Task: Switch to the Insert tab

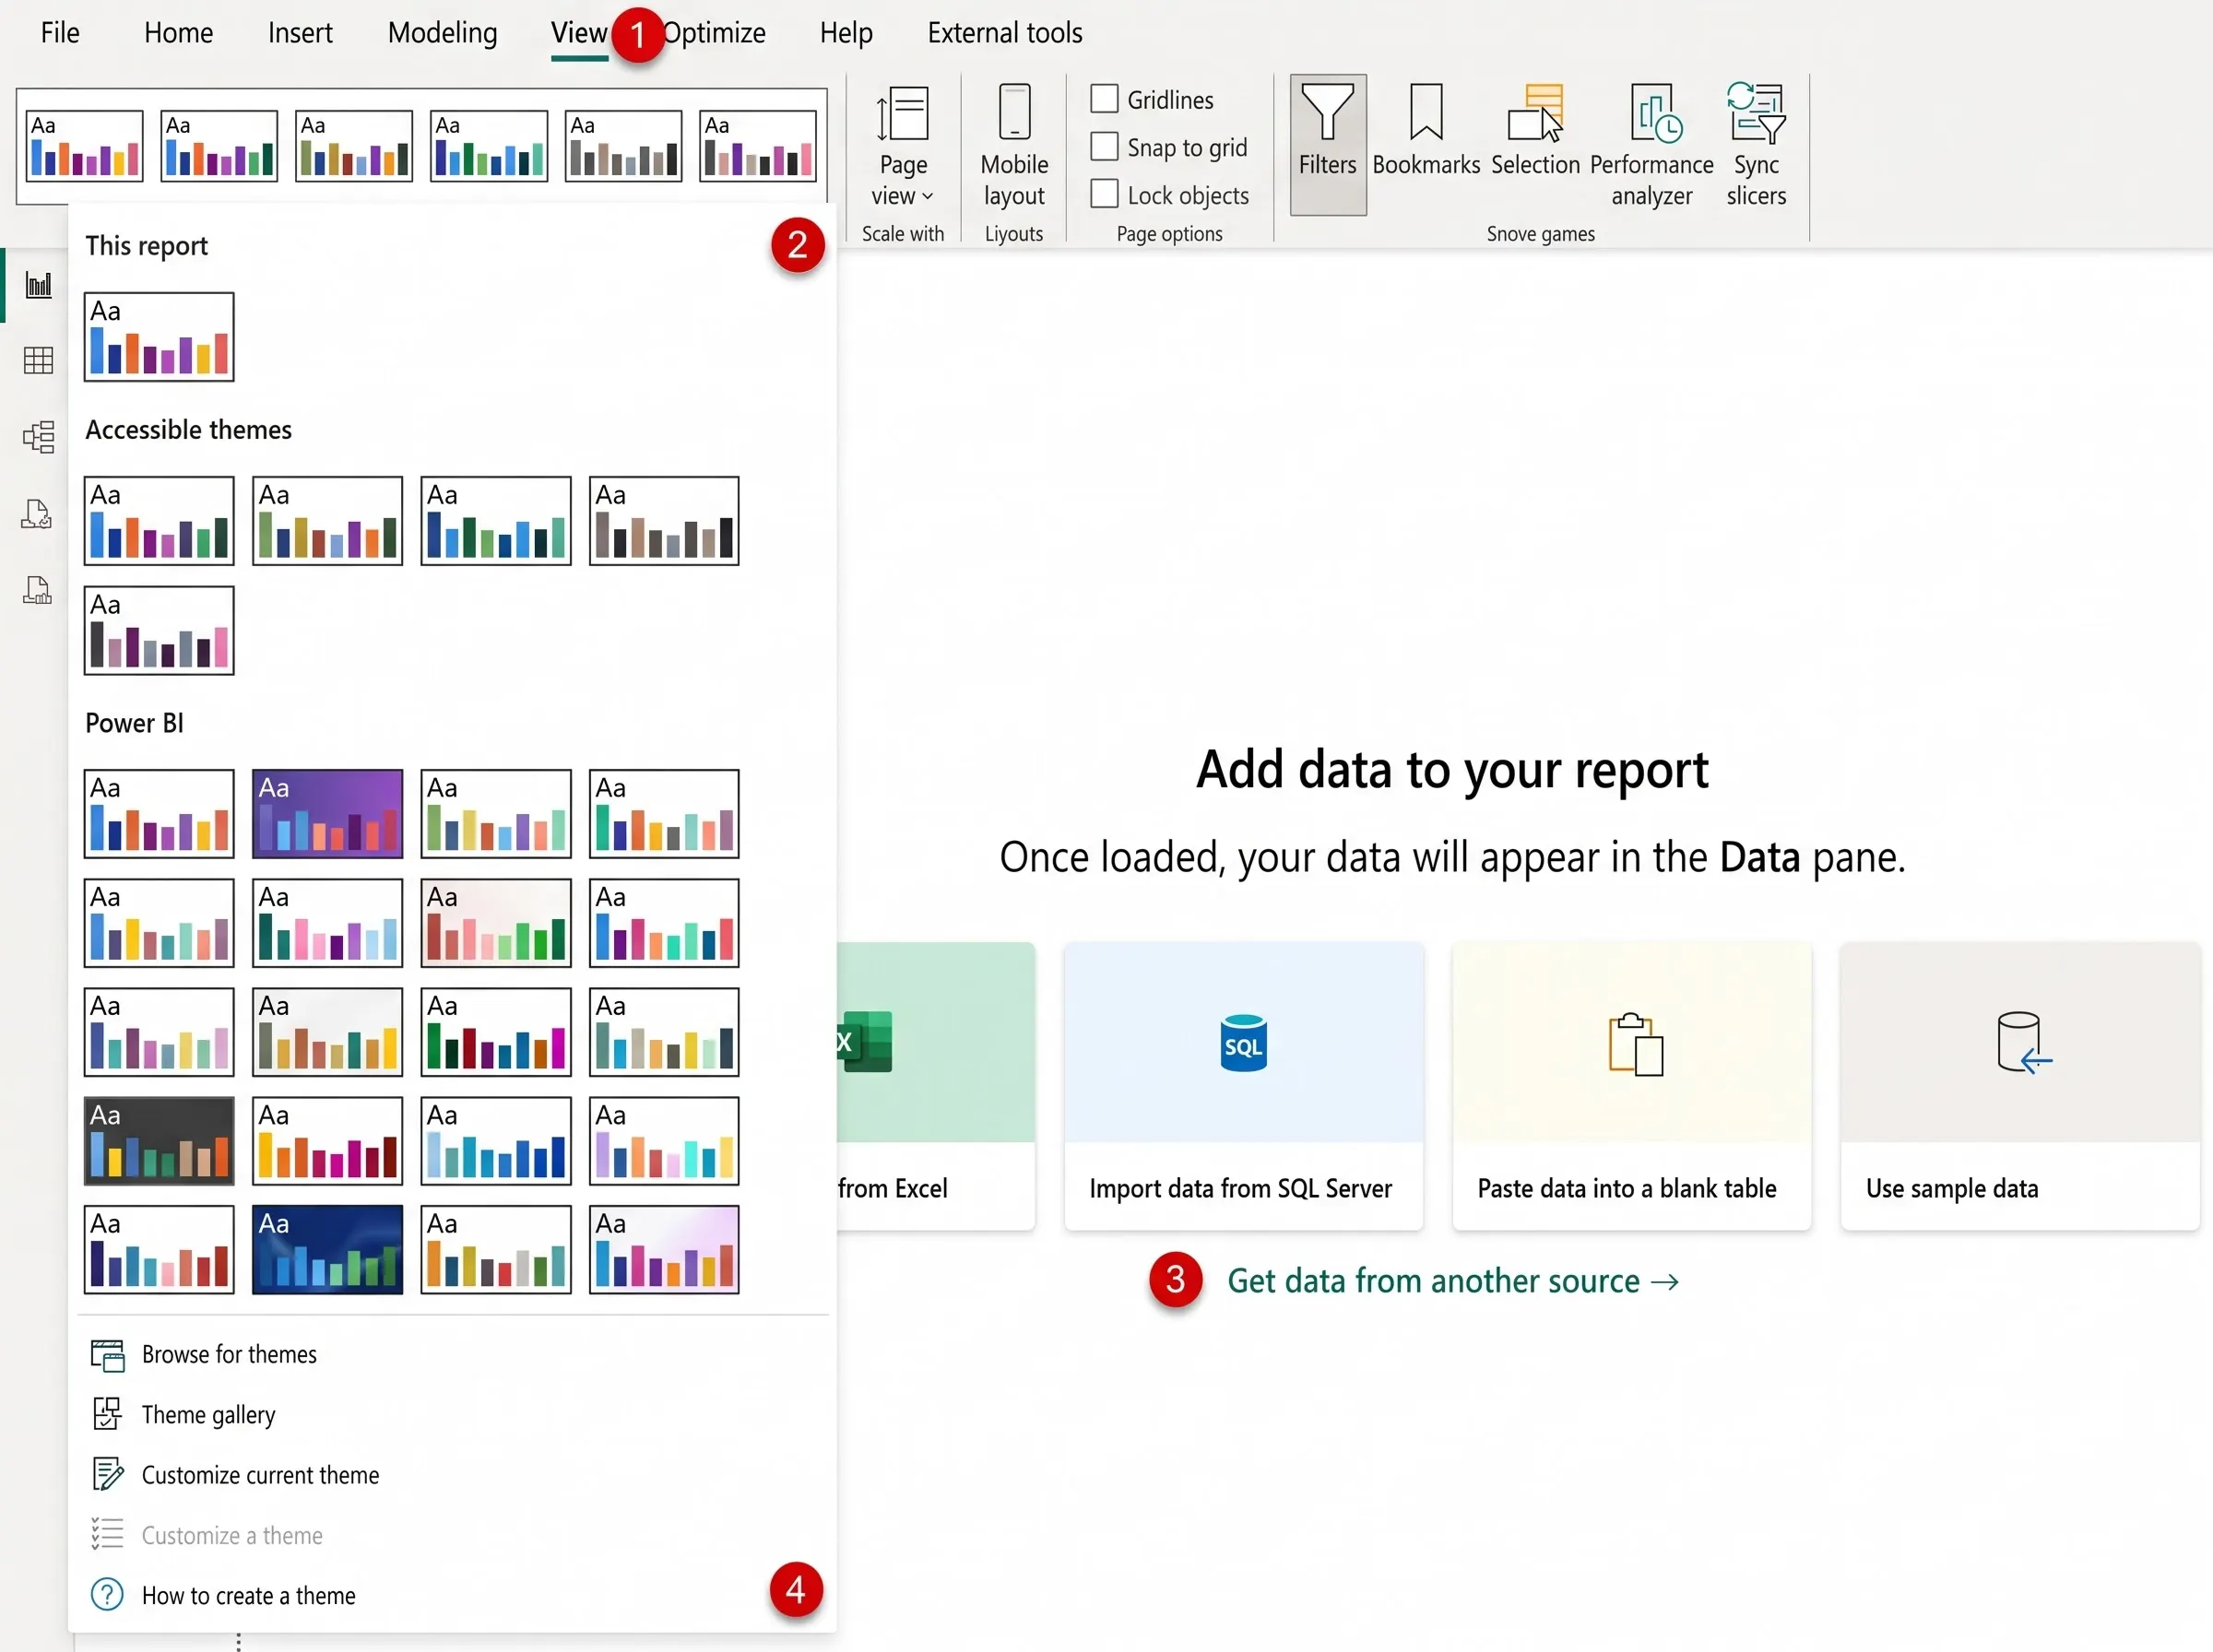Action: 300,33
